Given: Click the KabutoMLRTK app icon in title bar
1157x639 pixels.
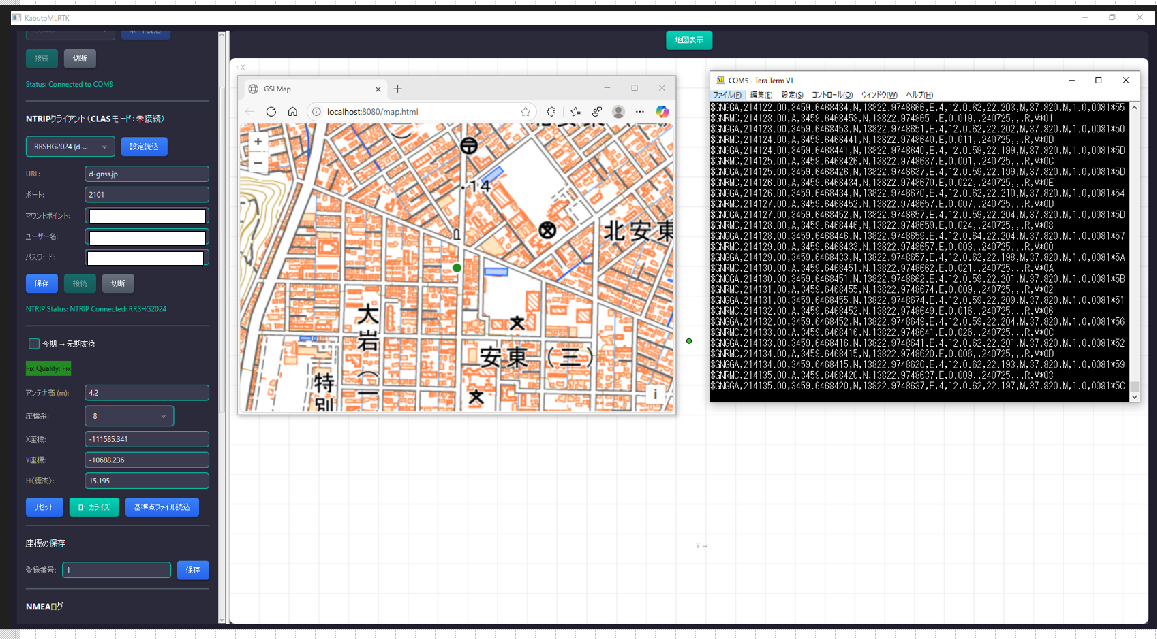Looking at the screenshot, I should [x=16, y=17].
